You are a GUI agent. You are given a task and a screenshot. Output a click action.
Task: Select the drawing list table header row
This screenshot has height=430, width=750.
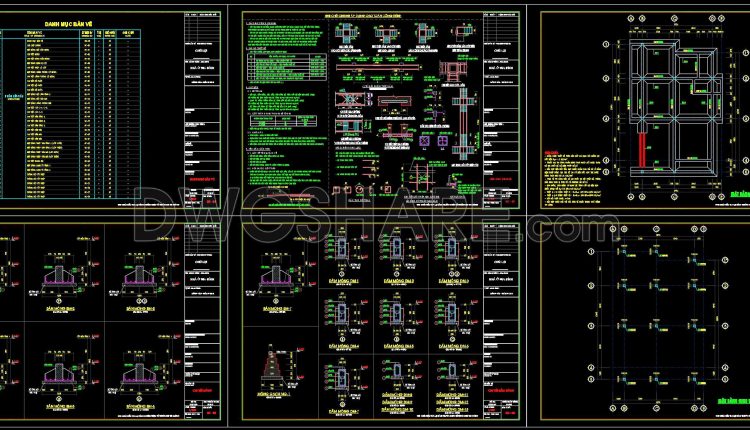[70, 33]
